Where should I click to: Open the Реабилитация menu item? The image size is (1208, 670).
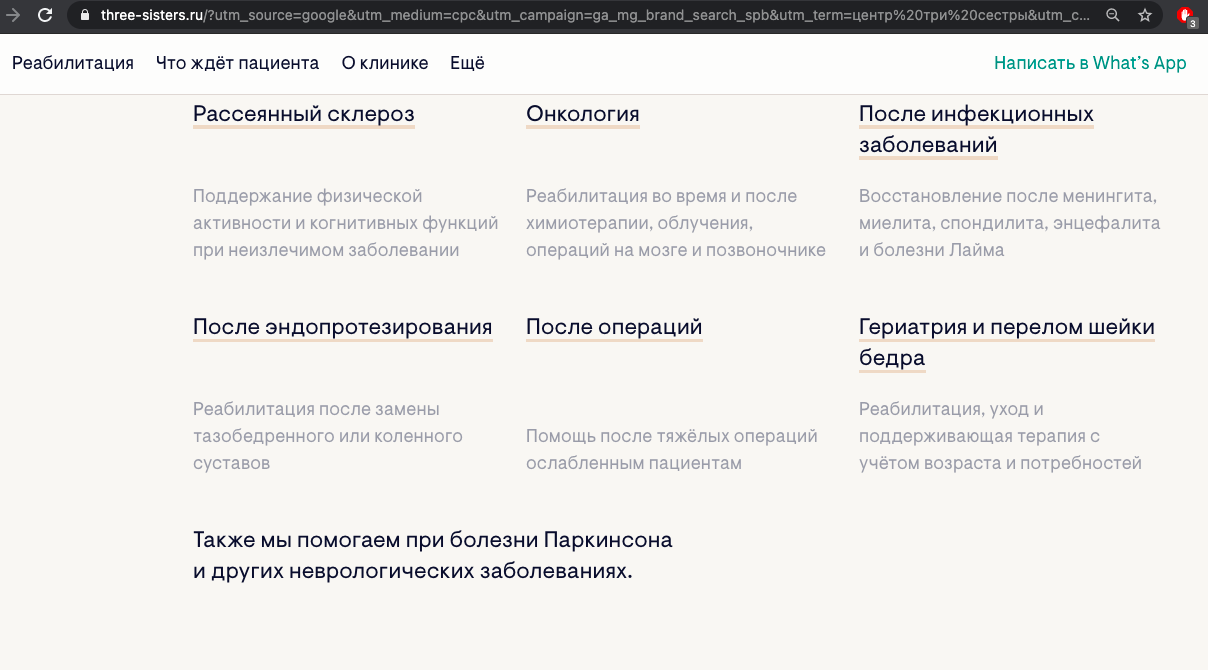(x=73, y=63)
